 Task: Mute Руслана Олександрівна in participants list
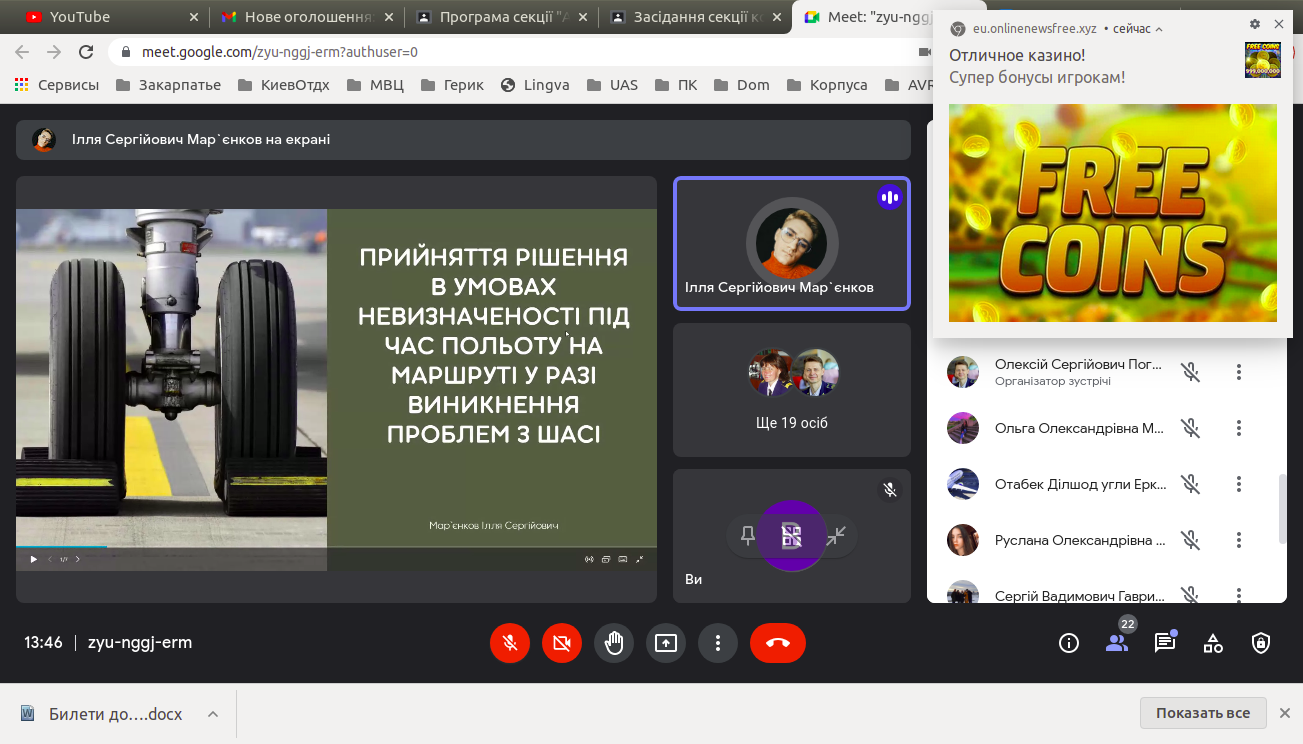(x=1190, y=540)
